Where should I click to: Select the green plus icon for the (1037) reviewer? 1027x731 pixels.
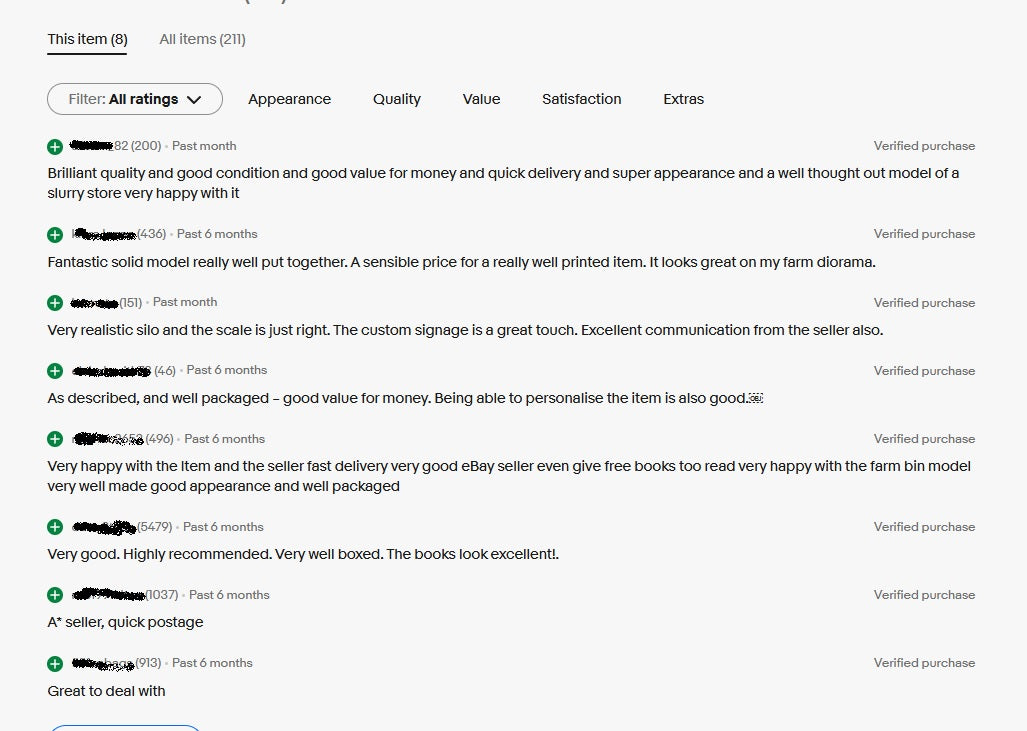tap(55, 595)
